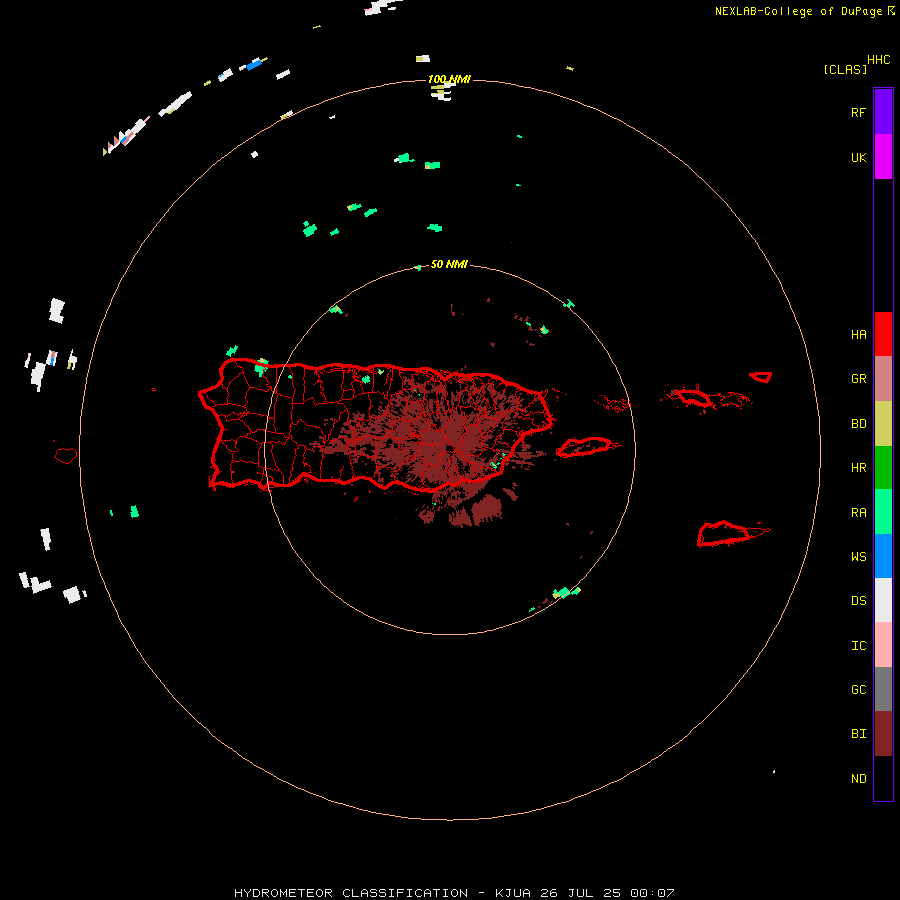The image size is (900, 900).
Task: Click the HR legend label
Action: click(858, 468)
